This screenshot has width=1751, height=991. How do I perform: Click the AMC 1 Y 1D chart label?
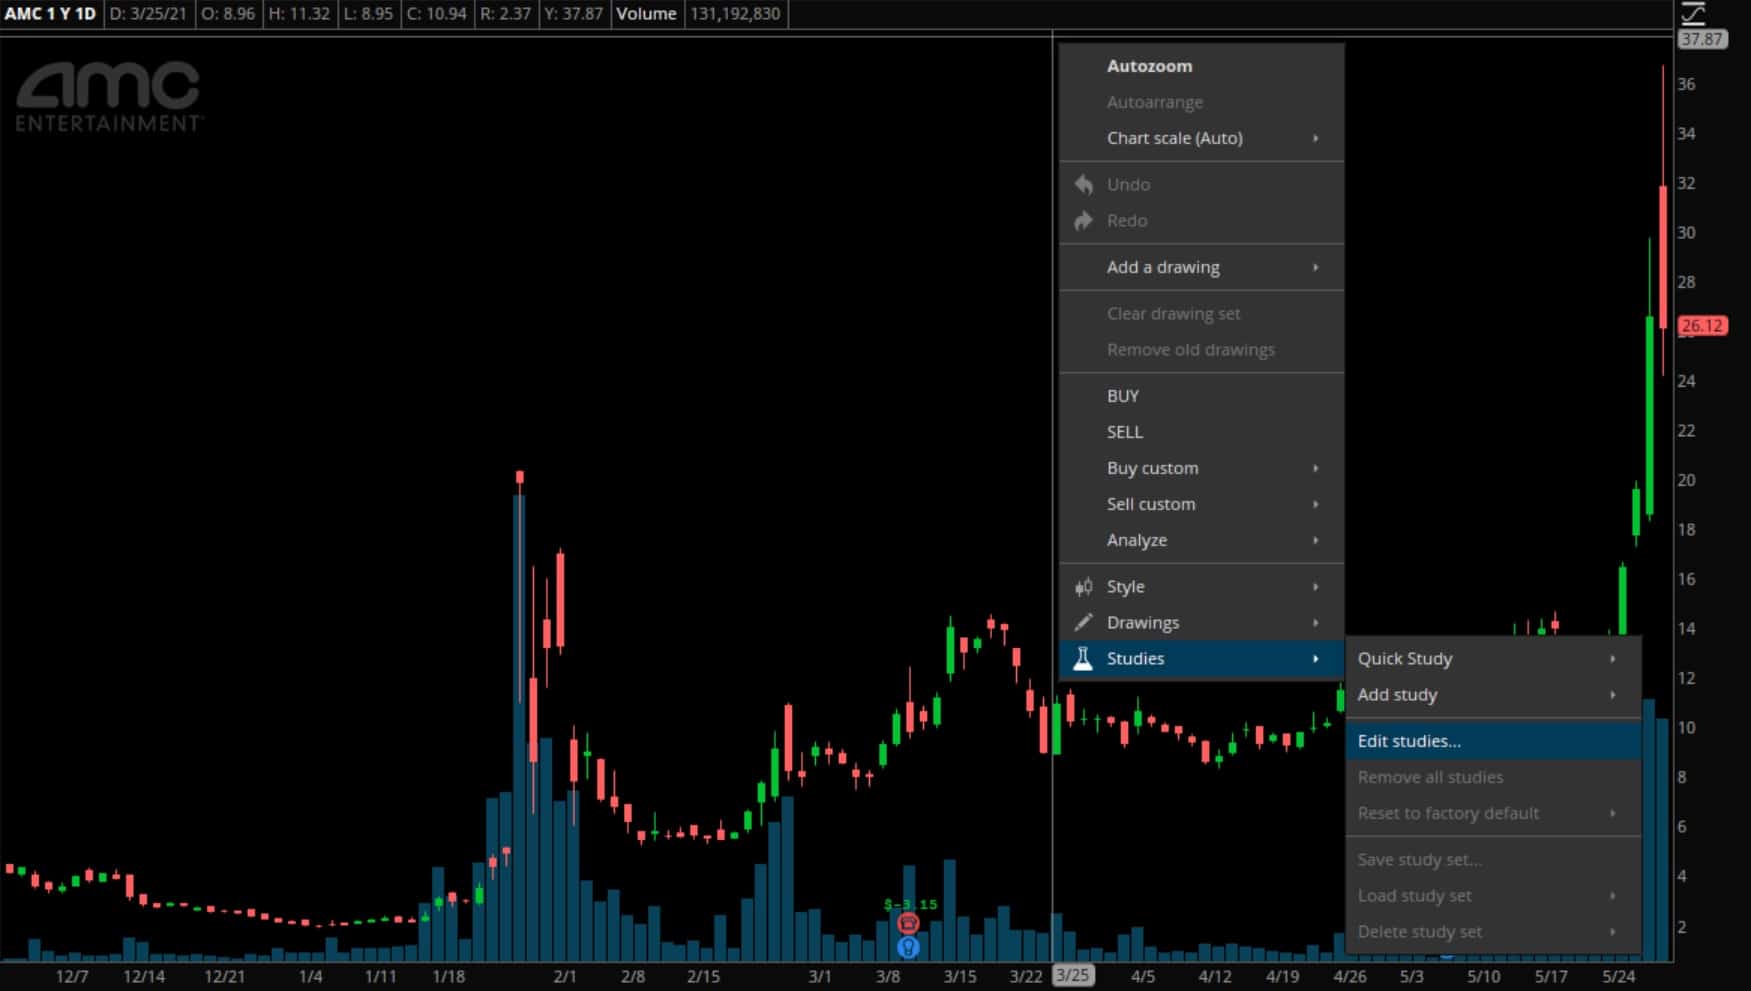(x=50, y=14)
